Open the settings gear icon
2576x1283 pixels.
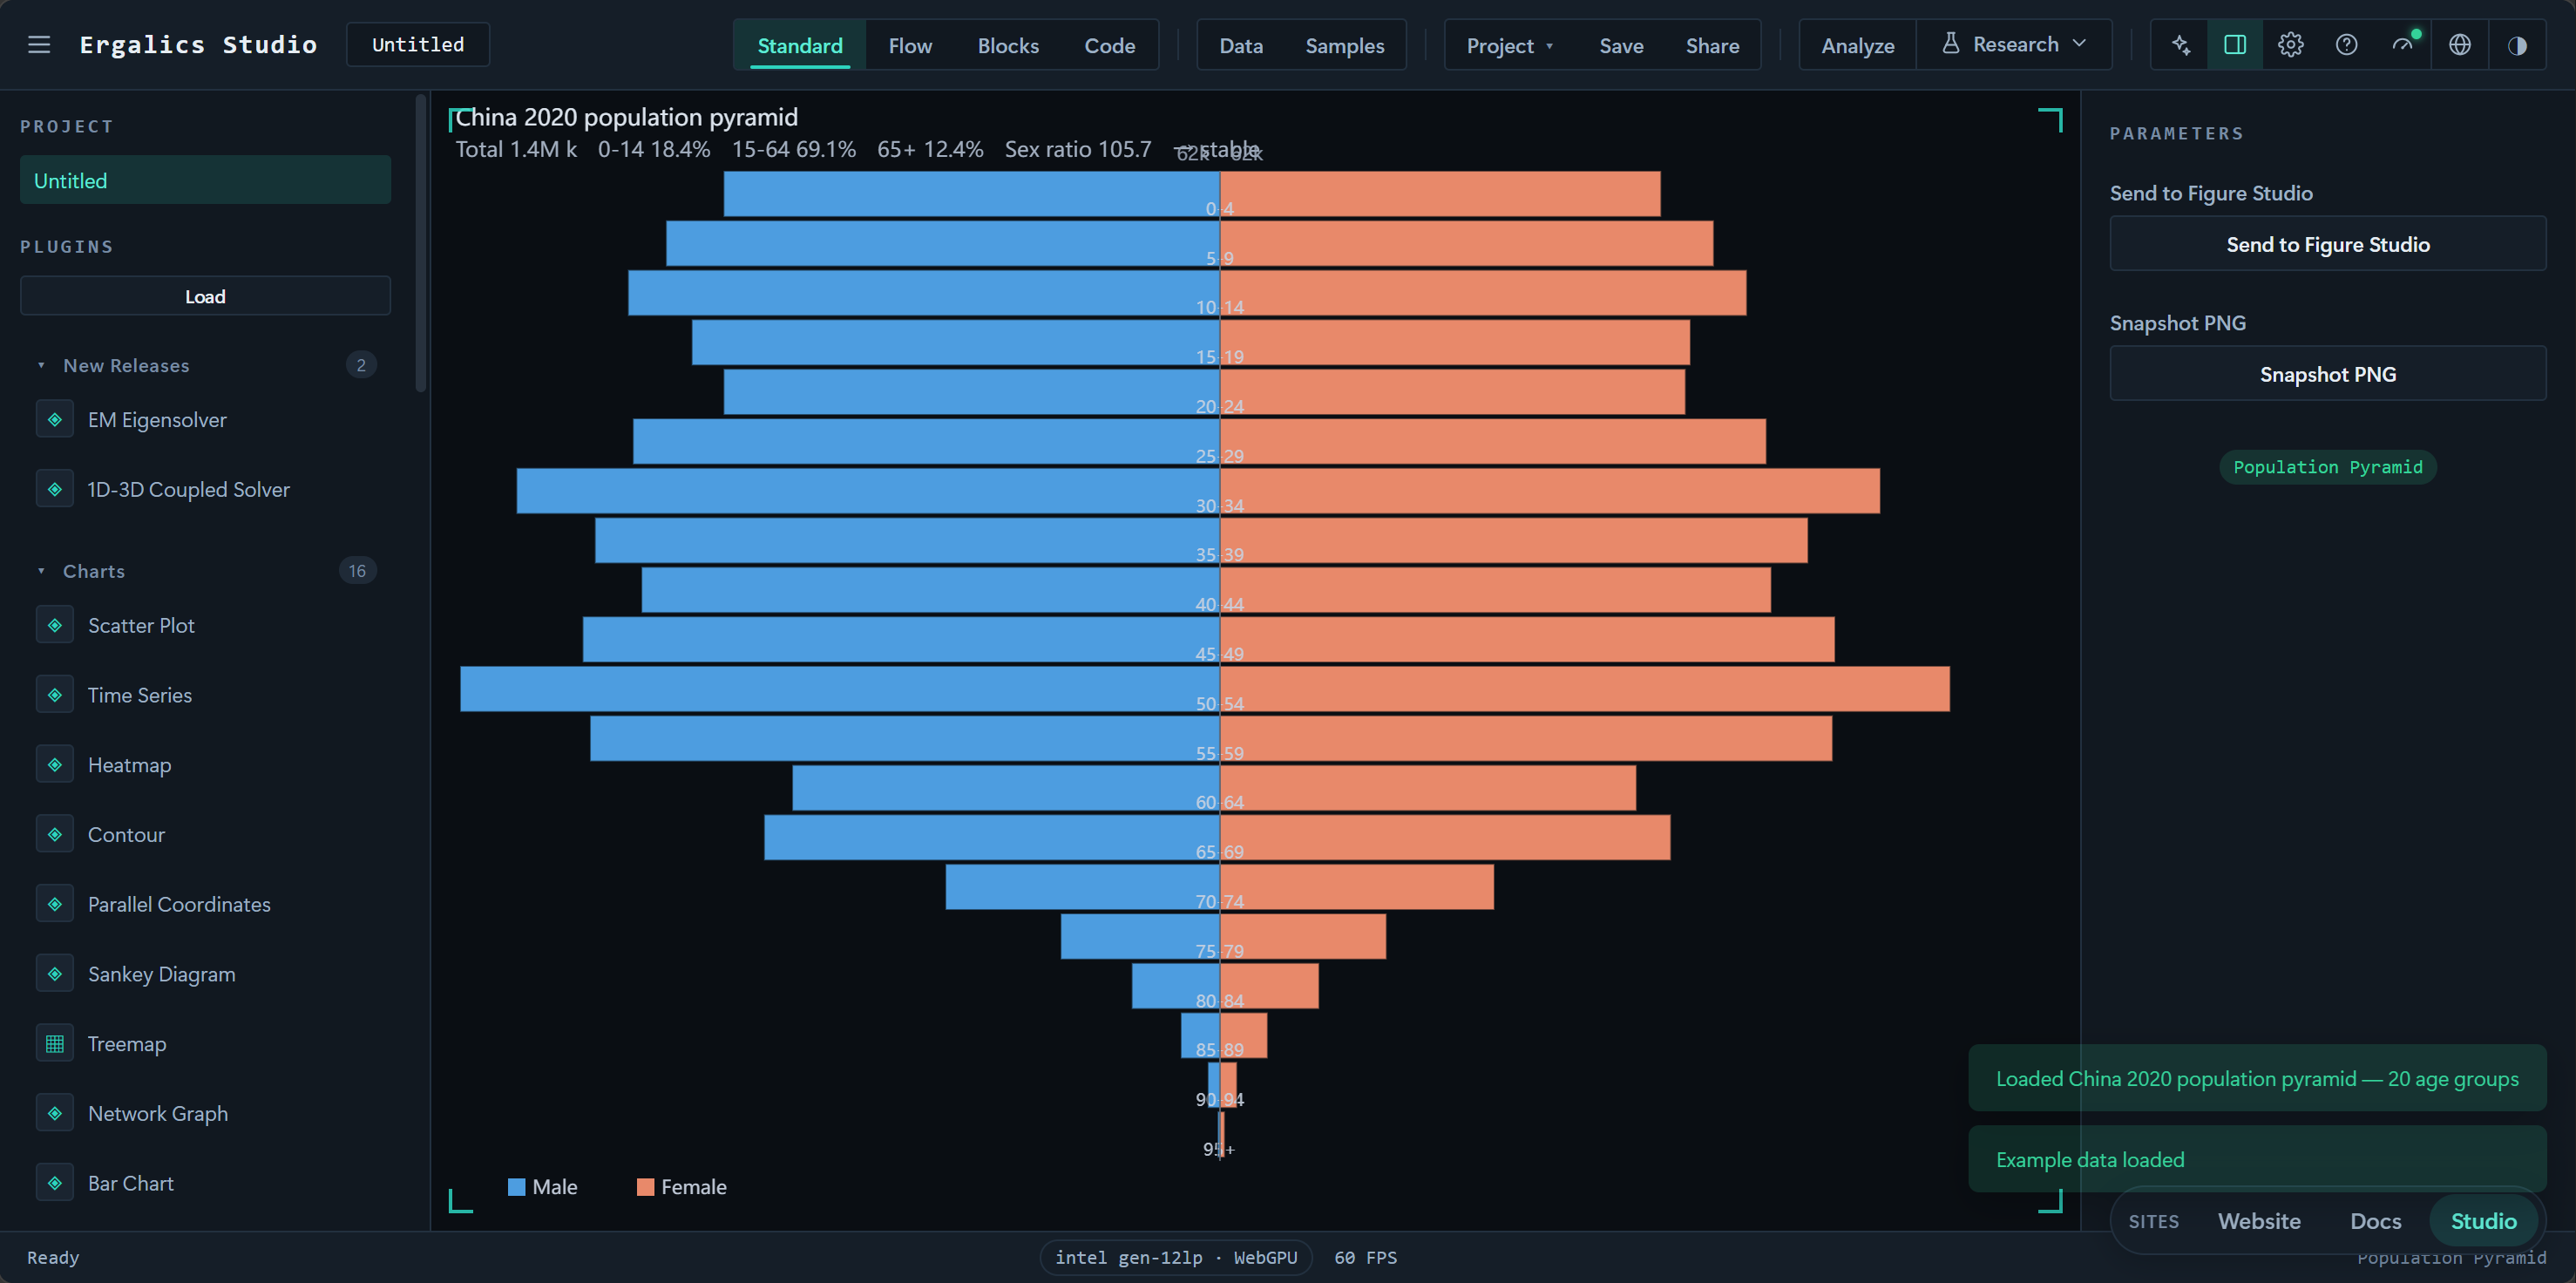point(2291,45)
